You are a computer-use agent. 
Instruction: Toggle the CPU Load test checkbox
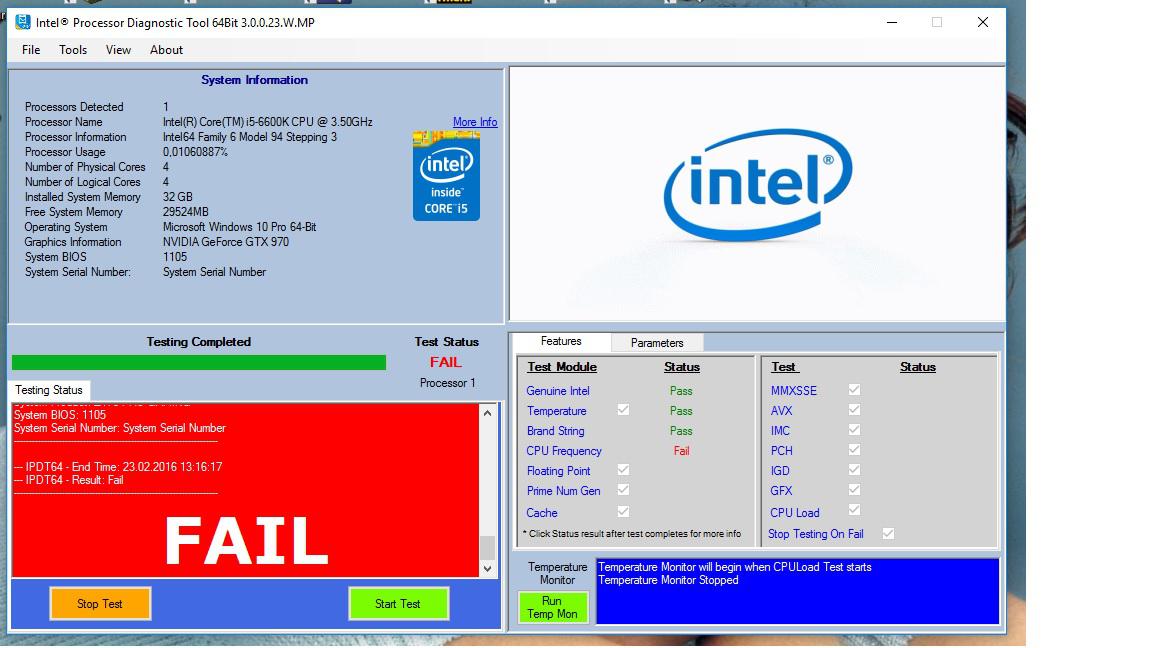(x=854, y=509)
